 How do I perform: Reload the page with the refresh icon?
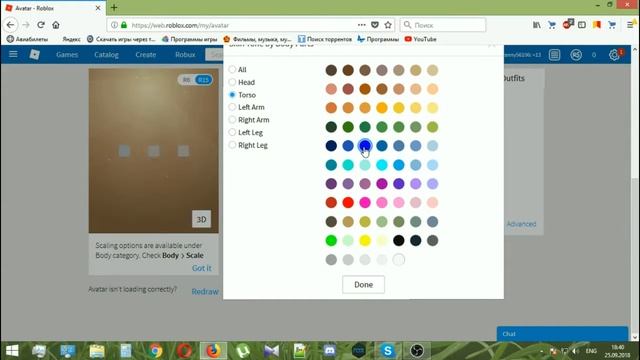point(41,25)
